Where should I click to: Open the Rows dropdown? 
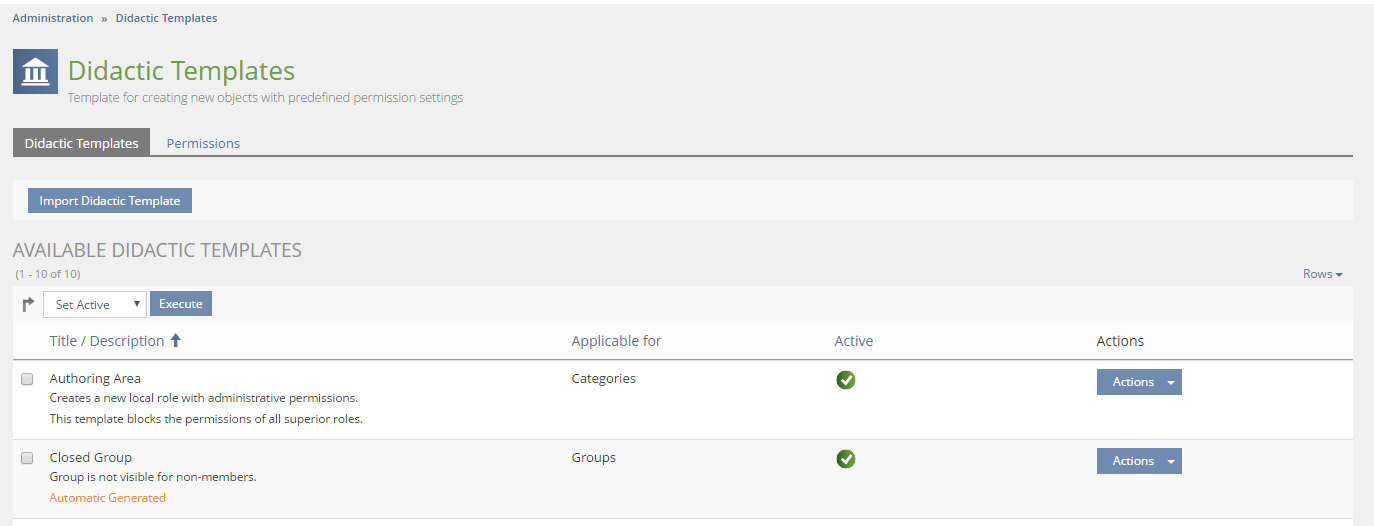point(1322,274)
